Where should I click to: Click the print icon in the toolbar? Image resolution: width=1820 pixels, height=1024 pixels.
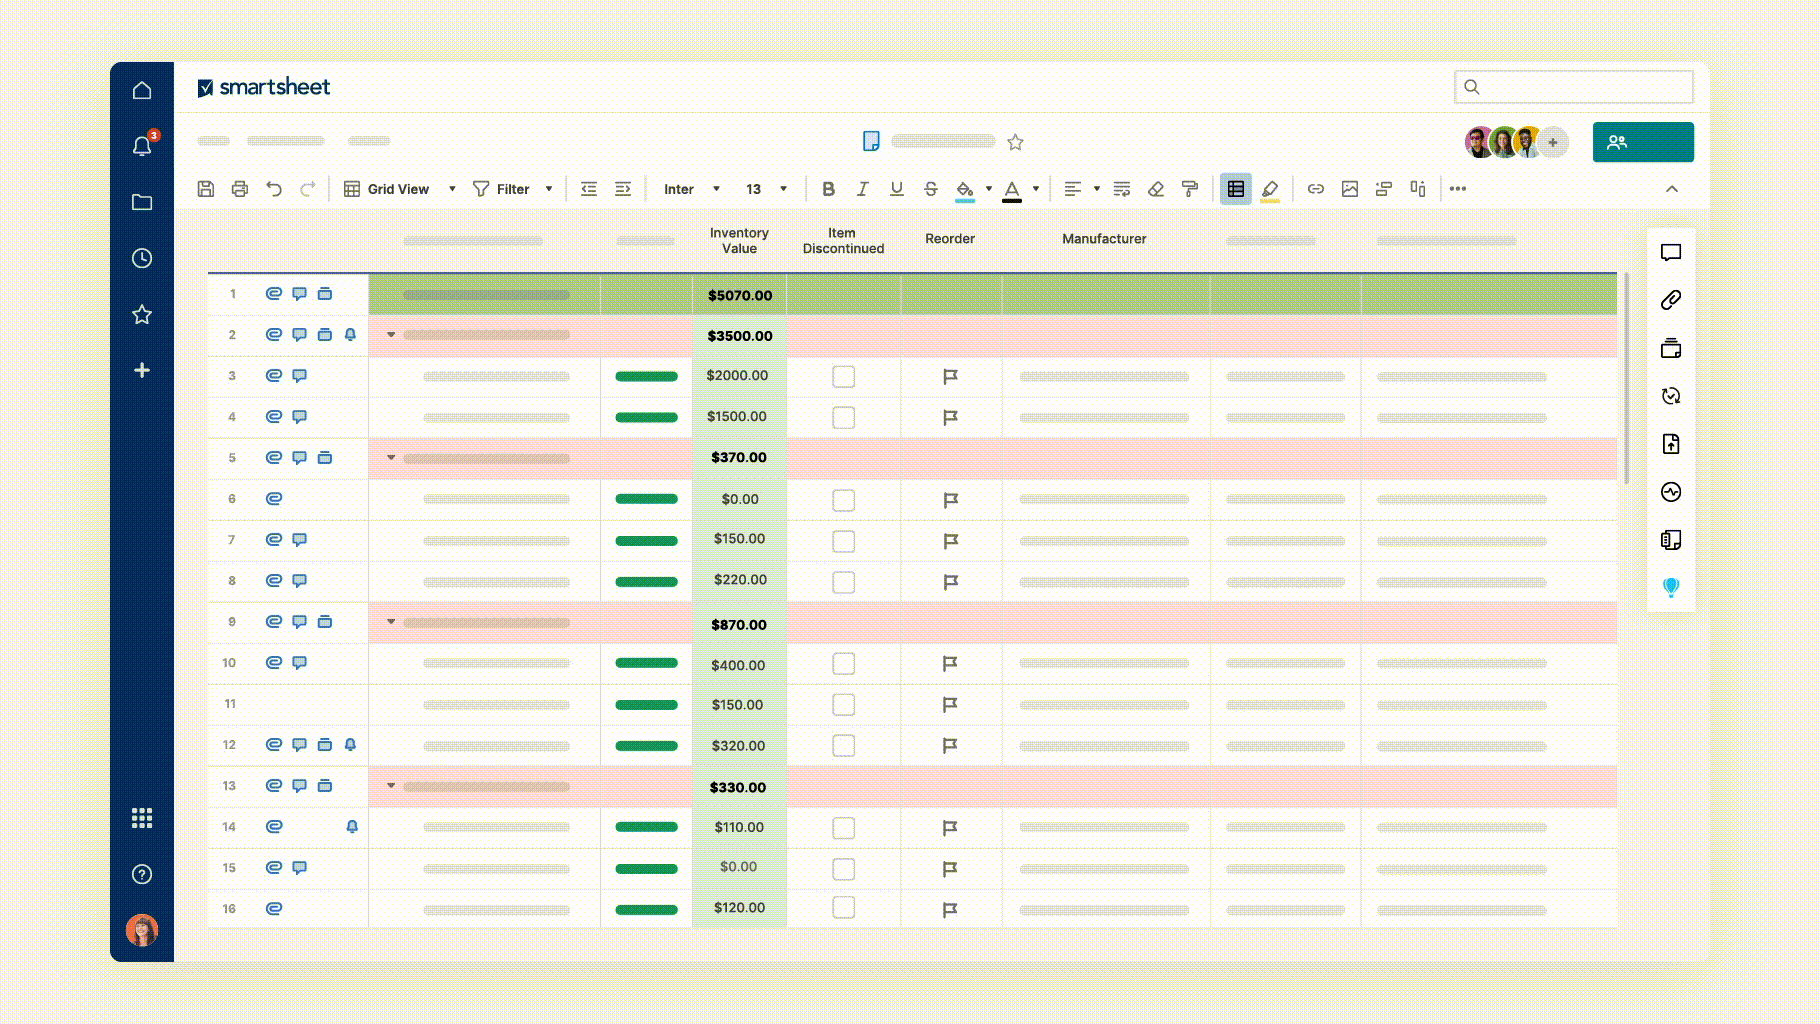click(239, 188)
